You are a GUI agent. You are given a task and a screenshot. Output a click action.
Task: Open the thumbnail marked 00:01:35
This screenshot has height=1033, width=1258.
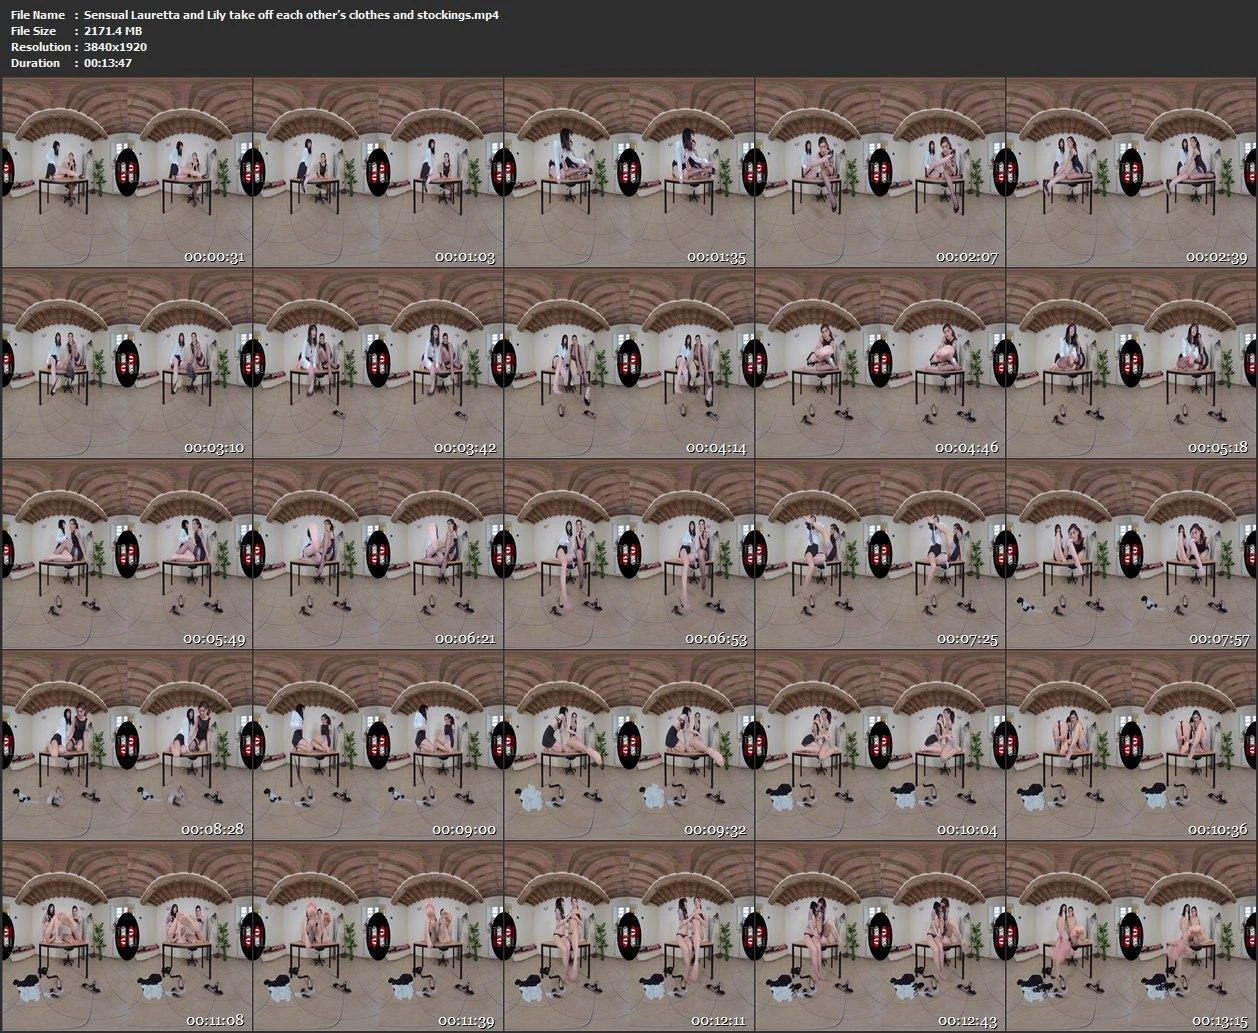628,172
